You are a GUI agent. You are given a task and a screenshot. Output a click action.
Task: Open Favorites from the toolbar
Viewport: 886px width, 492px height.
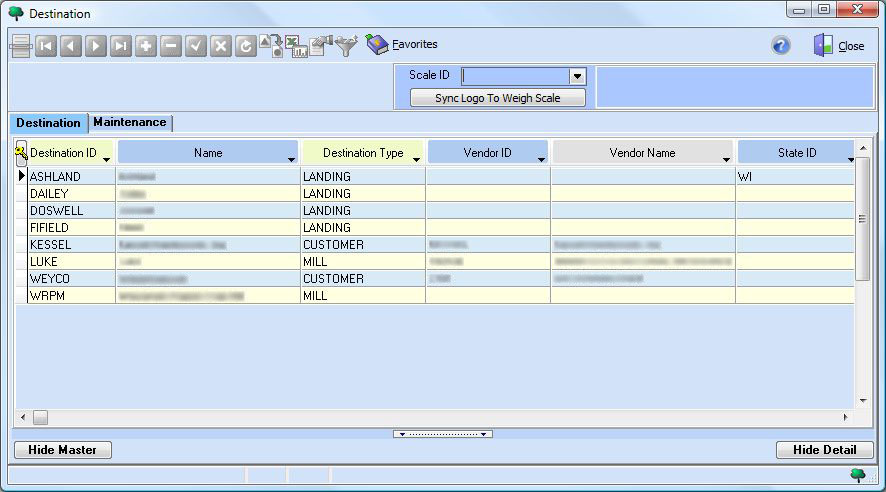click(402, 45)
